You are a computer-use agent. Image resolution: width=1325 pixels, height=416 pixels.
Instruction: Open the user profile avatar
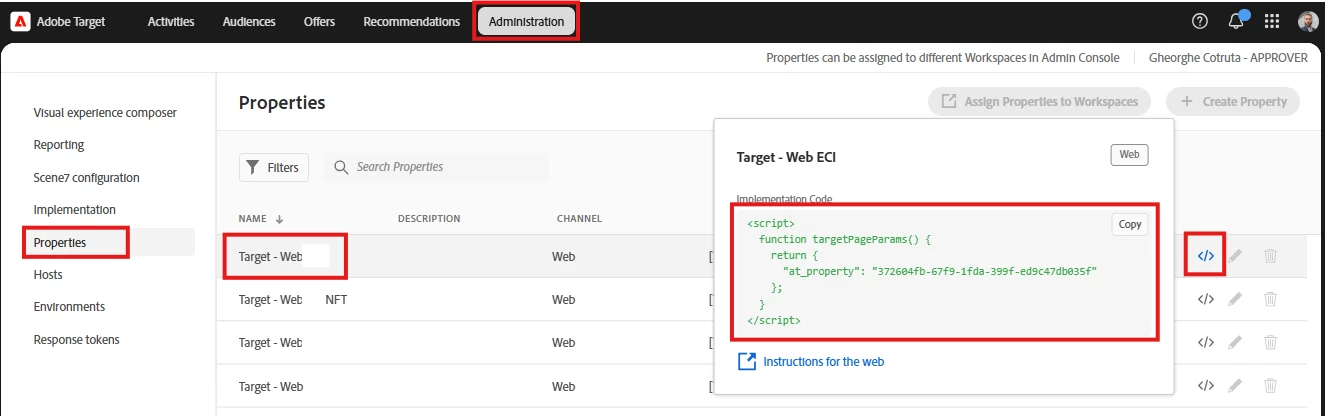pyautogui.click(x=1308, y=22)
